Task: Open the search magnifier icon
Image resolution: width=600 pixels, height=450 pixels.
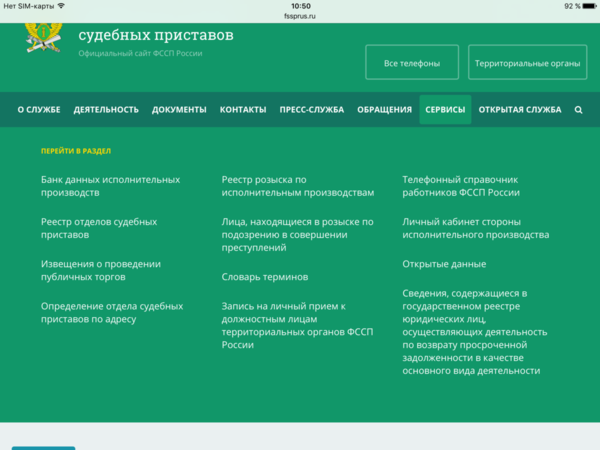Action: pos(578,110)
